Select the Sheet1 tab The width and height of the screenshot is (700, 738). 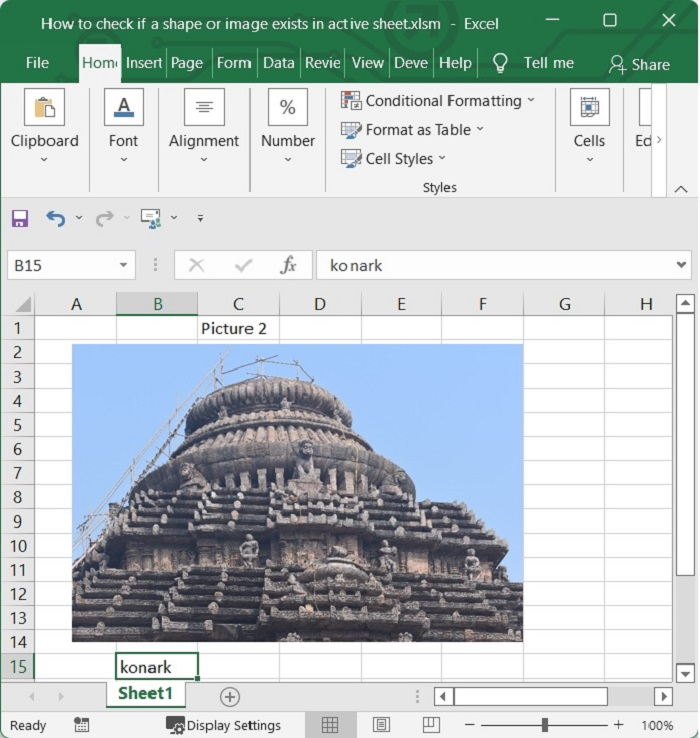pos(145,694)
